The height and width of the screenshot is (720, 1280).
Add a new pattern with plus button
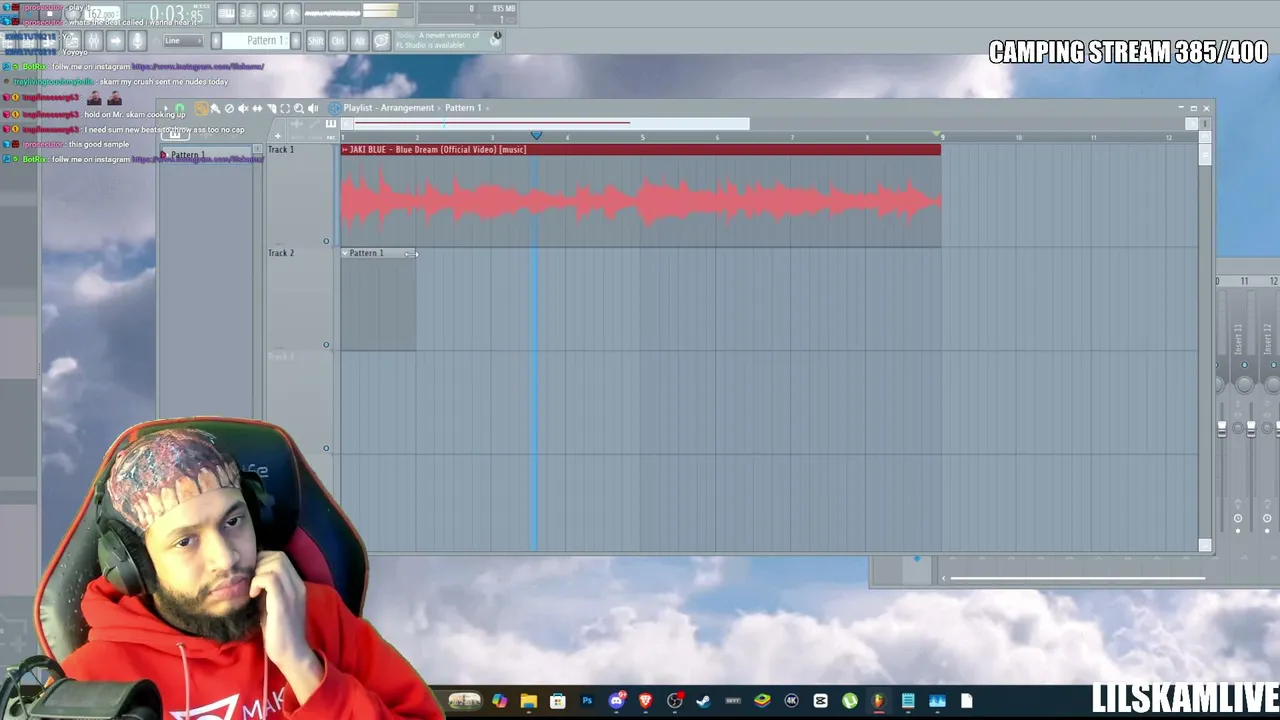[x=294, y=41]
